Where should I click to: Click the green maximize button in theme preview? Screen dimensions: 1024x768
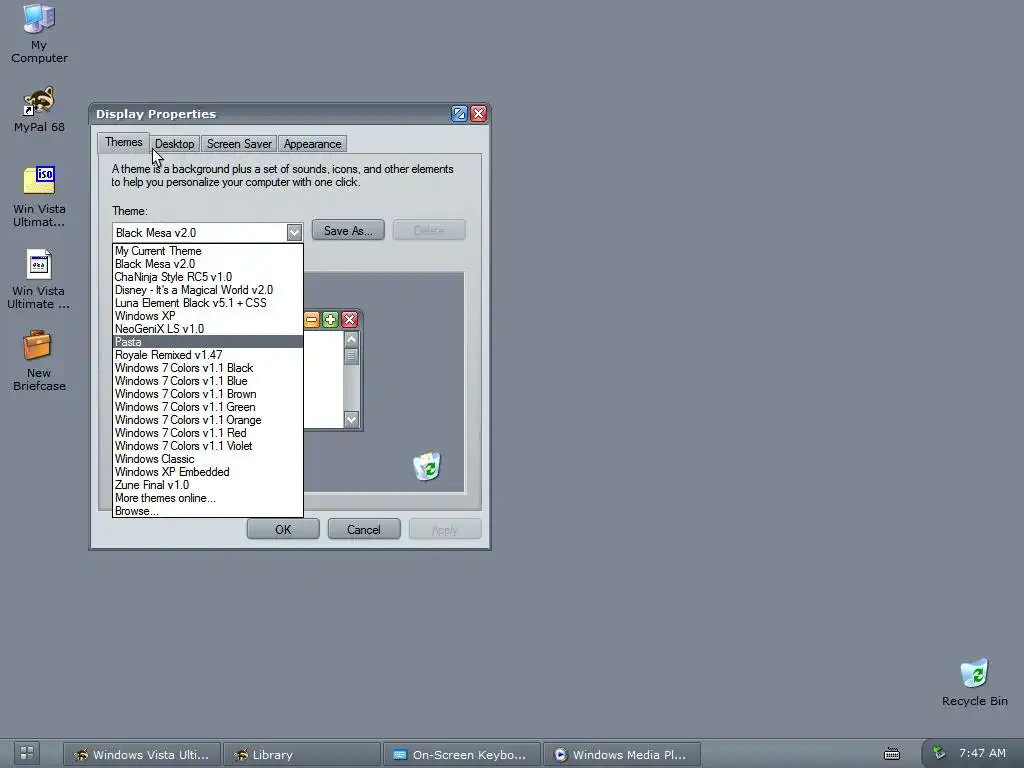tap(330, 319)
